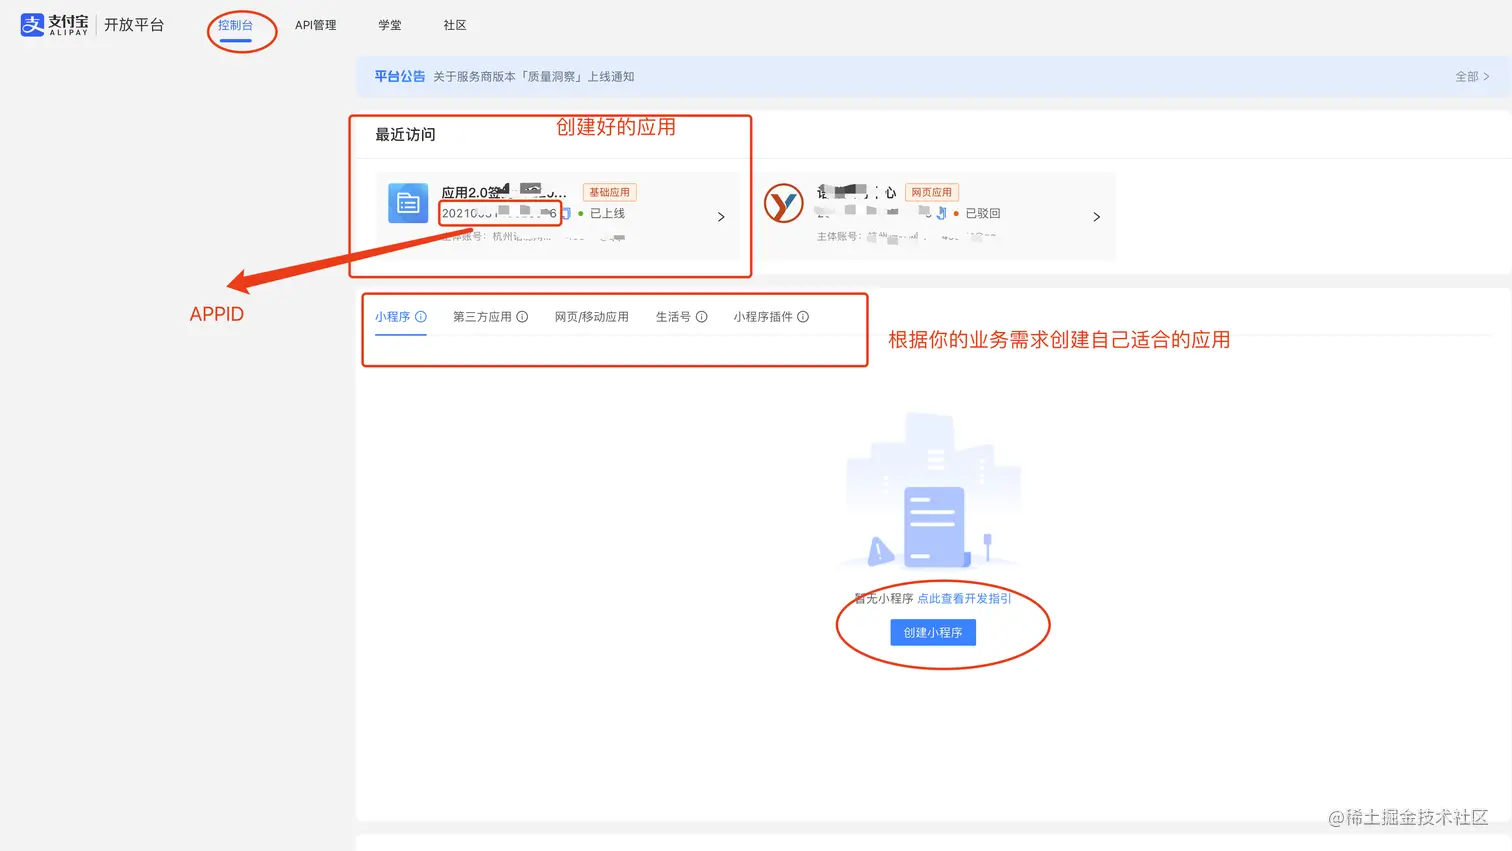This screenshot has height=851, width=1512.
Task: Click the blue document icon of 应用2.0 app
Action: coord(407,203)
